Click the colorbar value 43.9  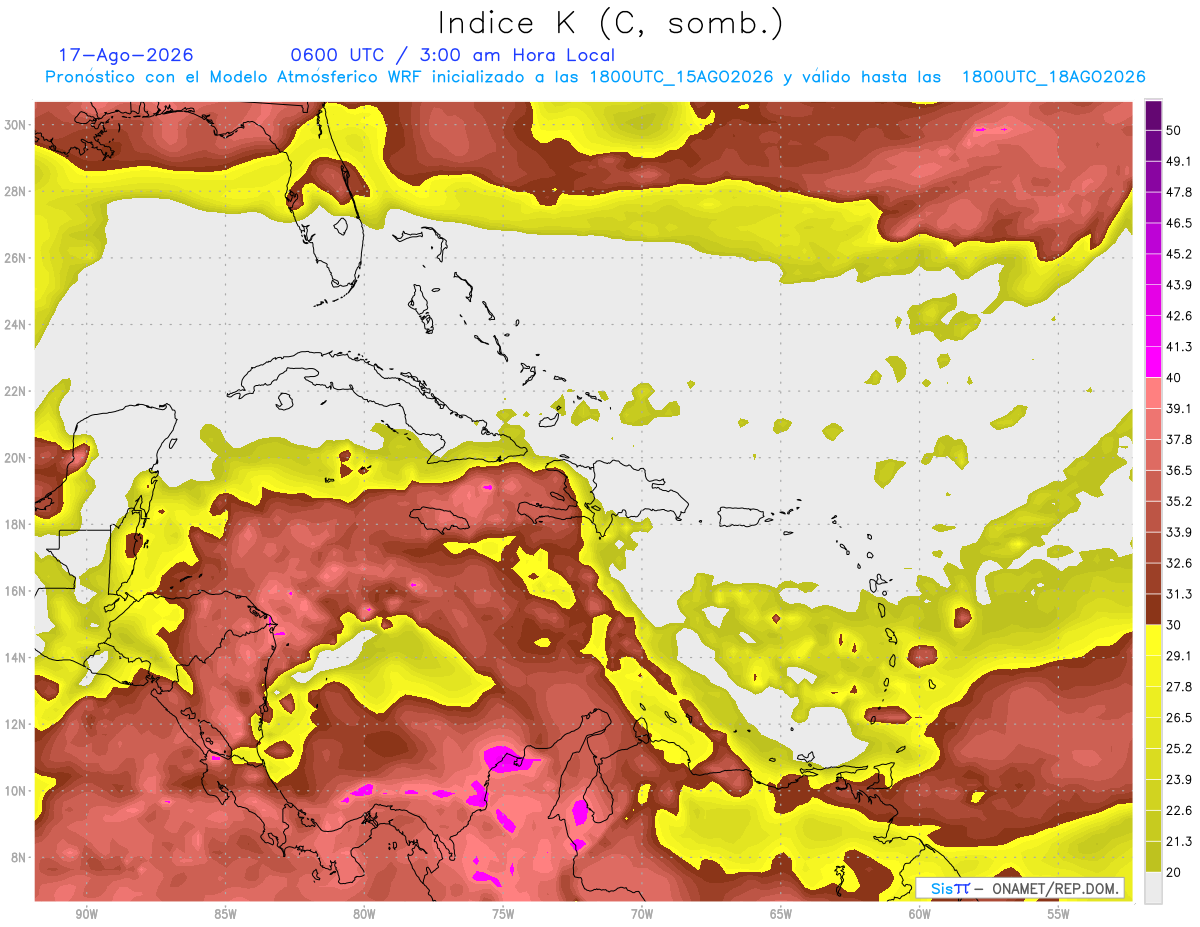point(1179,285)
